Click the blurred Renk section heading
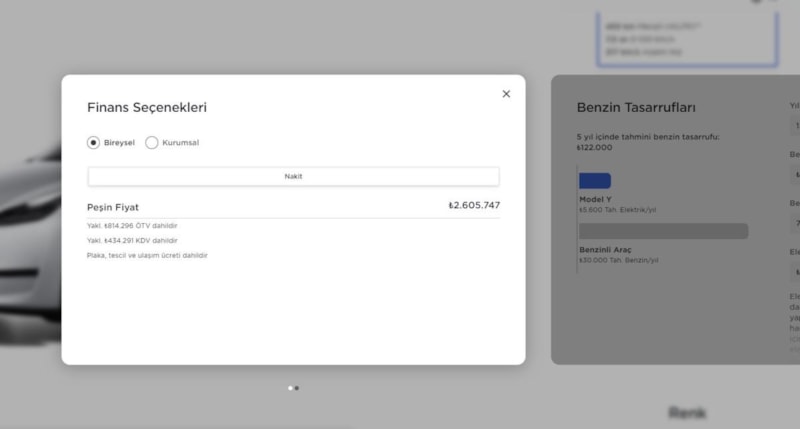 [687, 412]
